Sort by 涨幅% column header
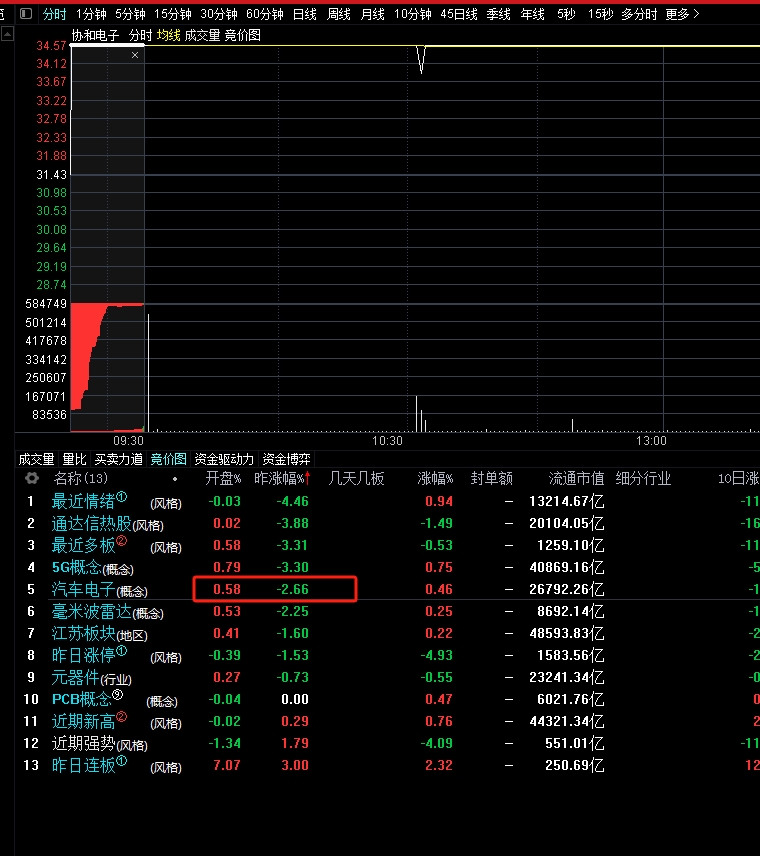This screenshot has height=856, width=760. pos(435,479)
